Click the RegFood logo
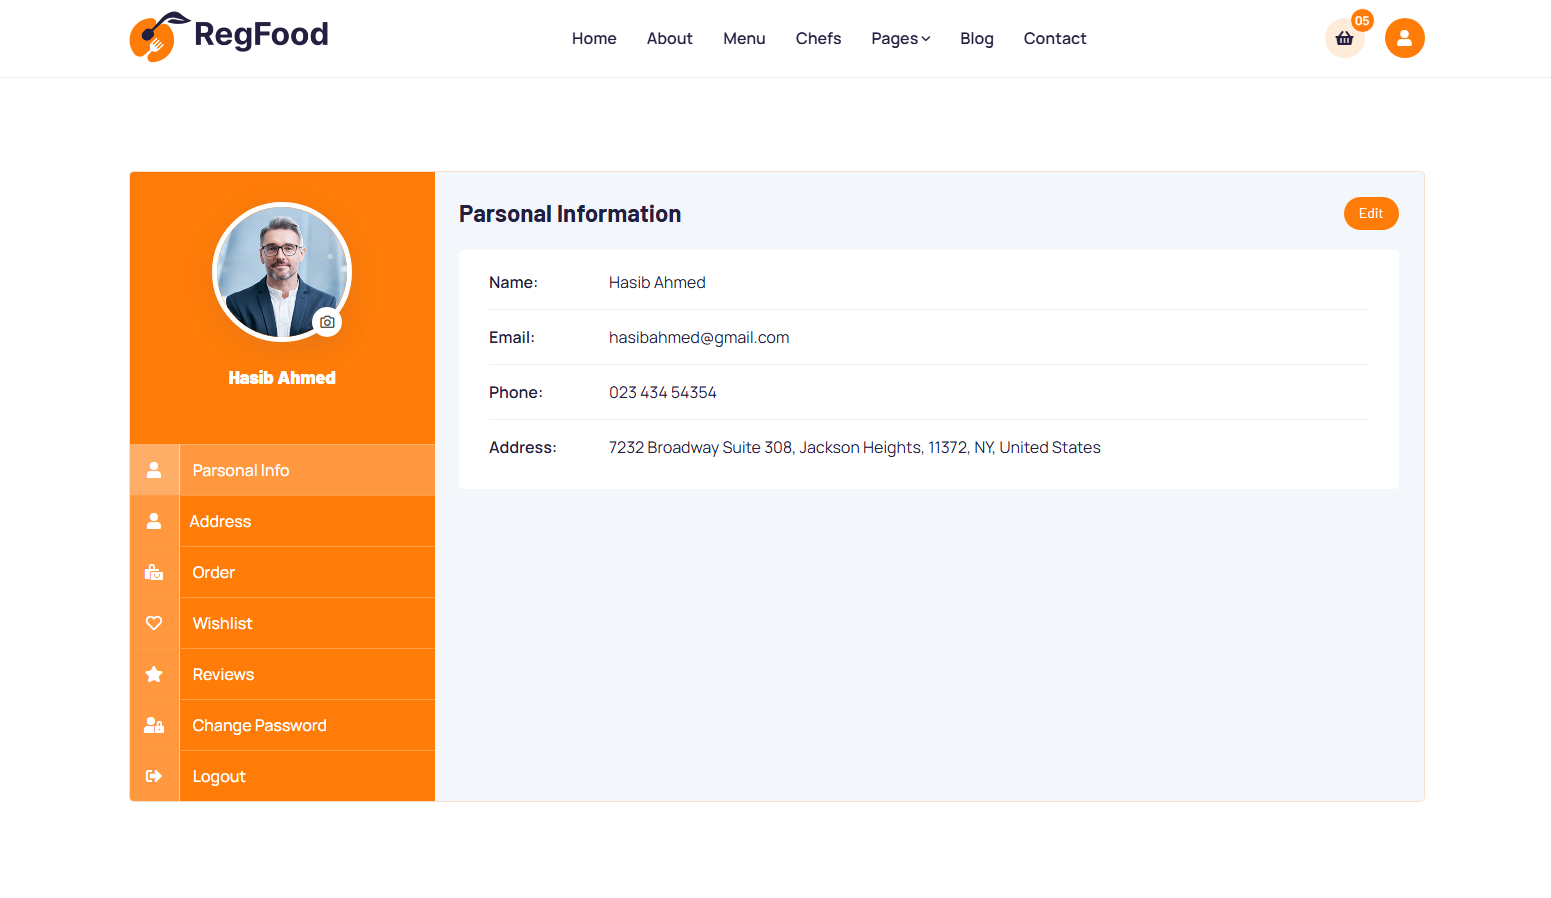This screenshot has width=1551, height=898. click(229, 37)
